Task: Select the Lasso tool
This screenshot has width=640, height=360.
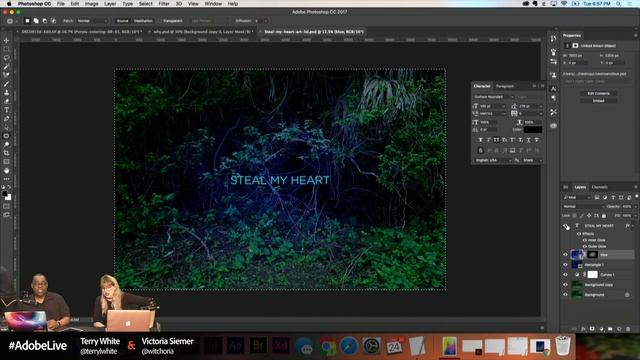Action: point(6,58)
